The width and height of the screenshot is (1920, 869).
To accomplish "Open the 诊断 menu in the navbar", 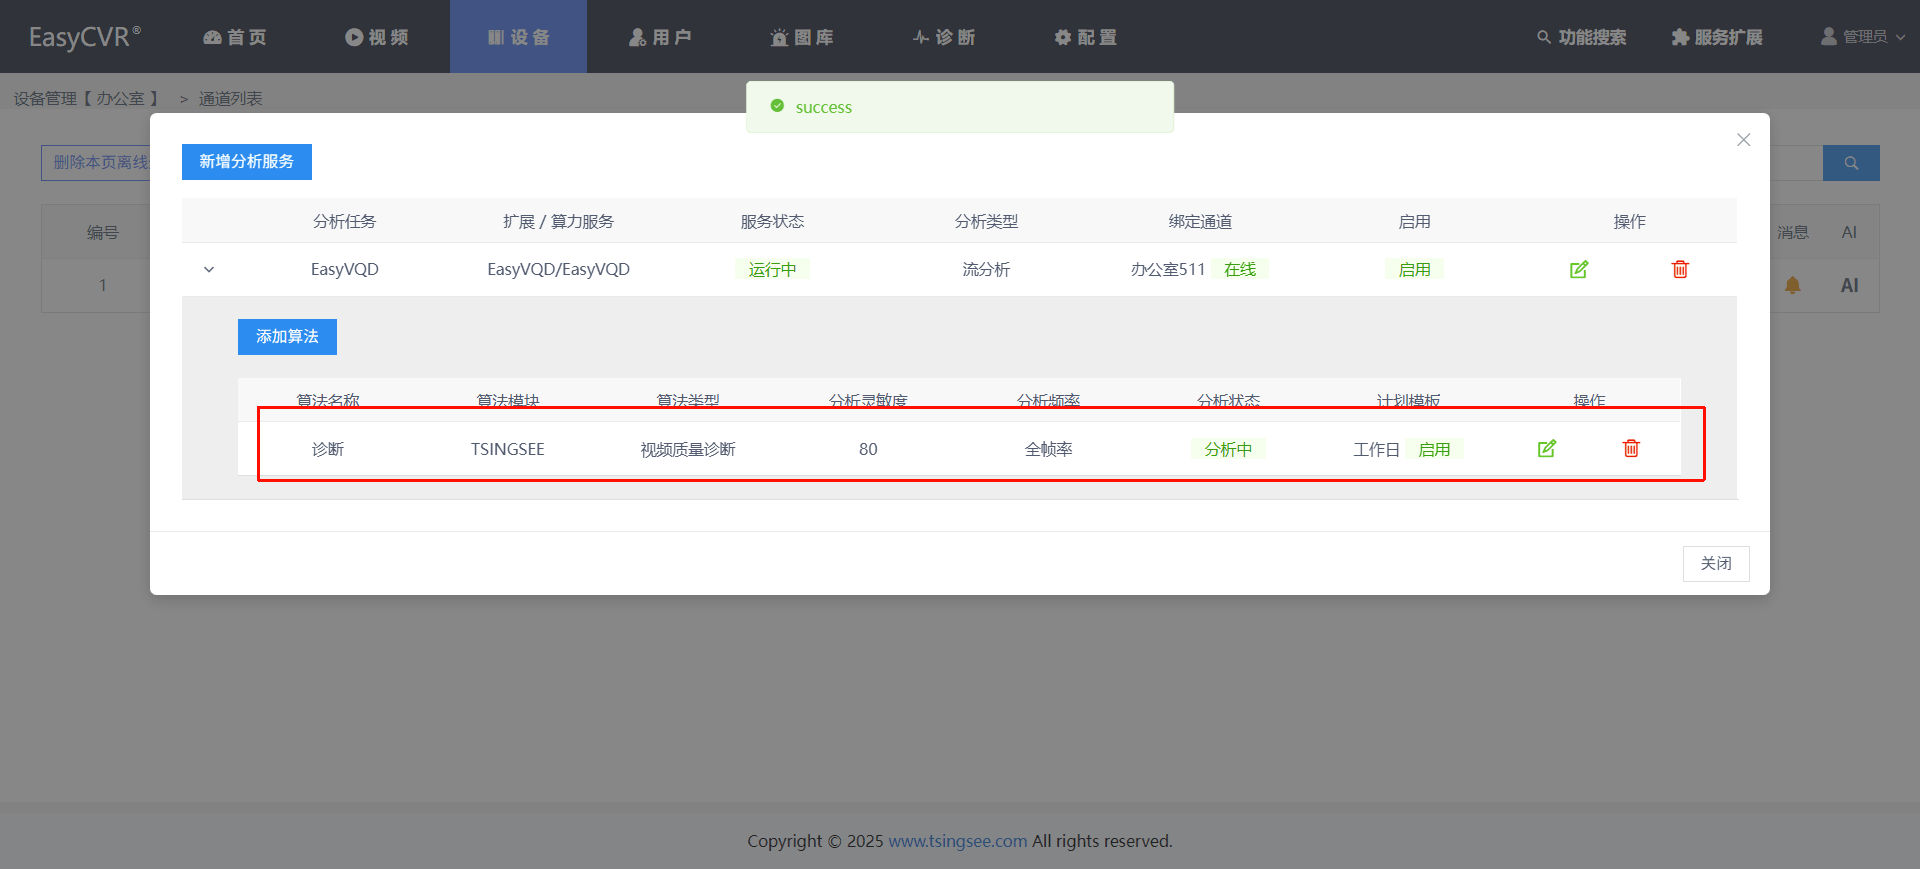I will 944,37.
